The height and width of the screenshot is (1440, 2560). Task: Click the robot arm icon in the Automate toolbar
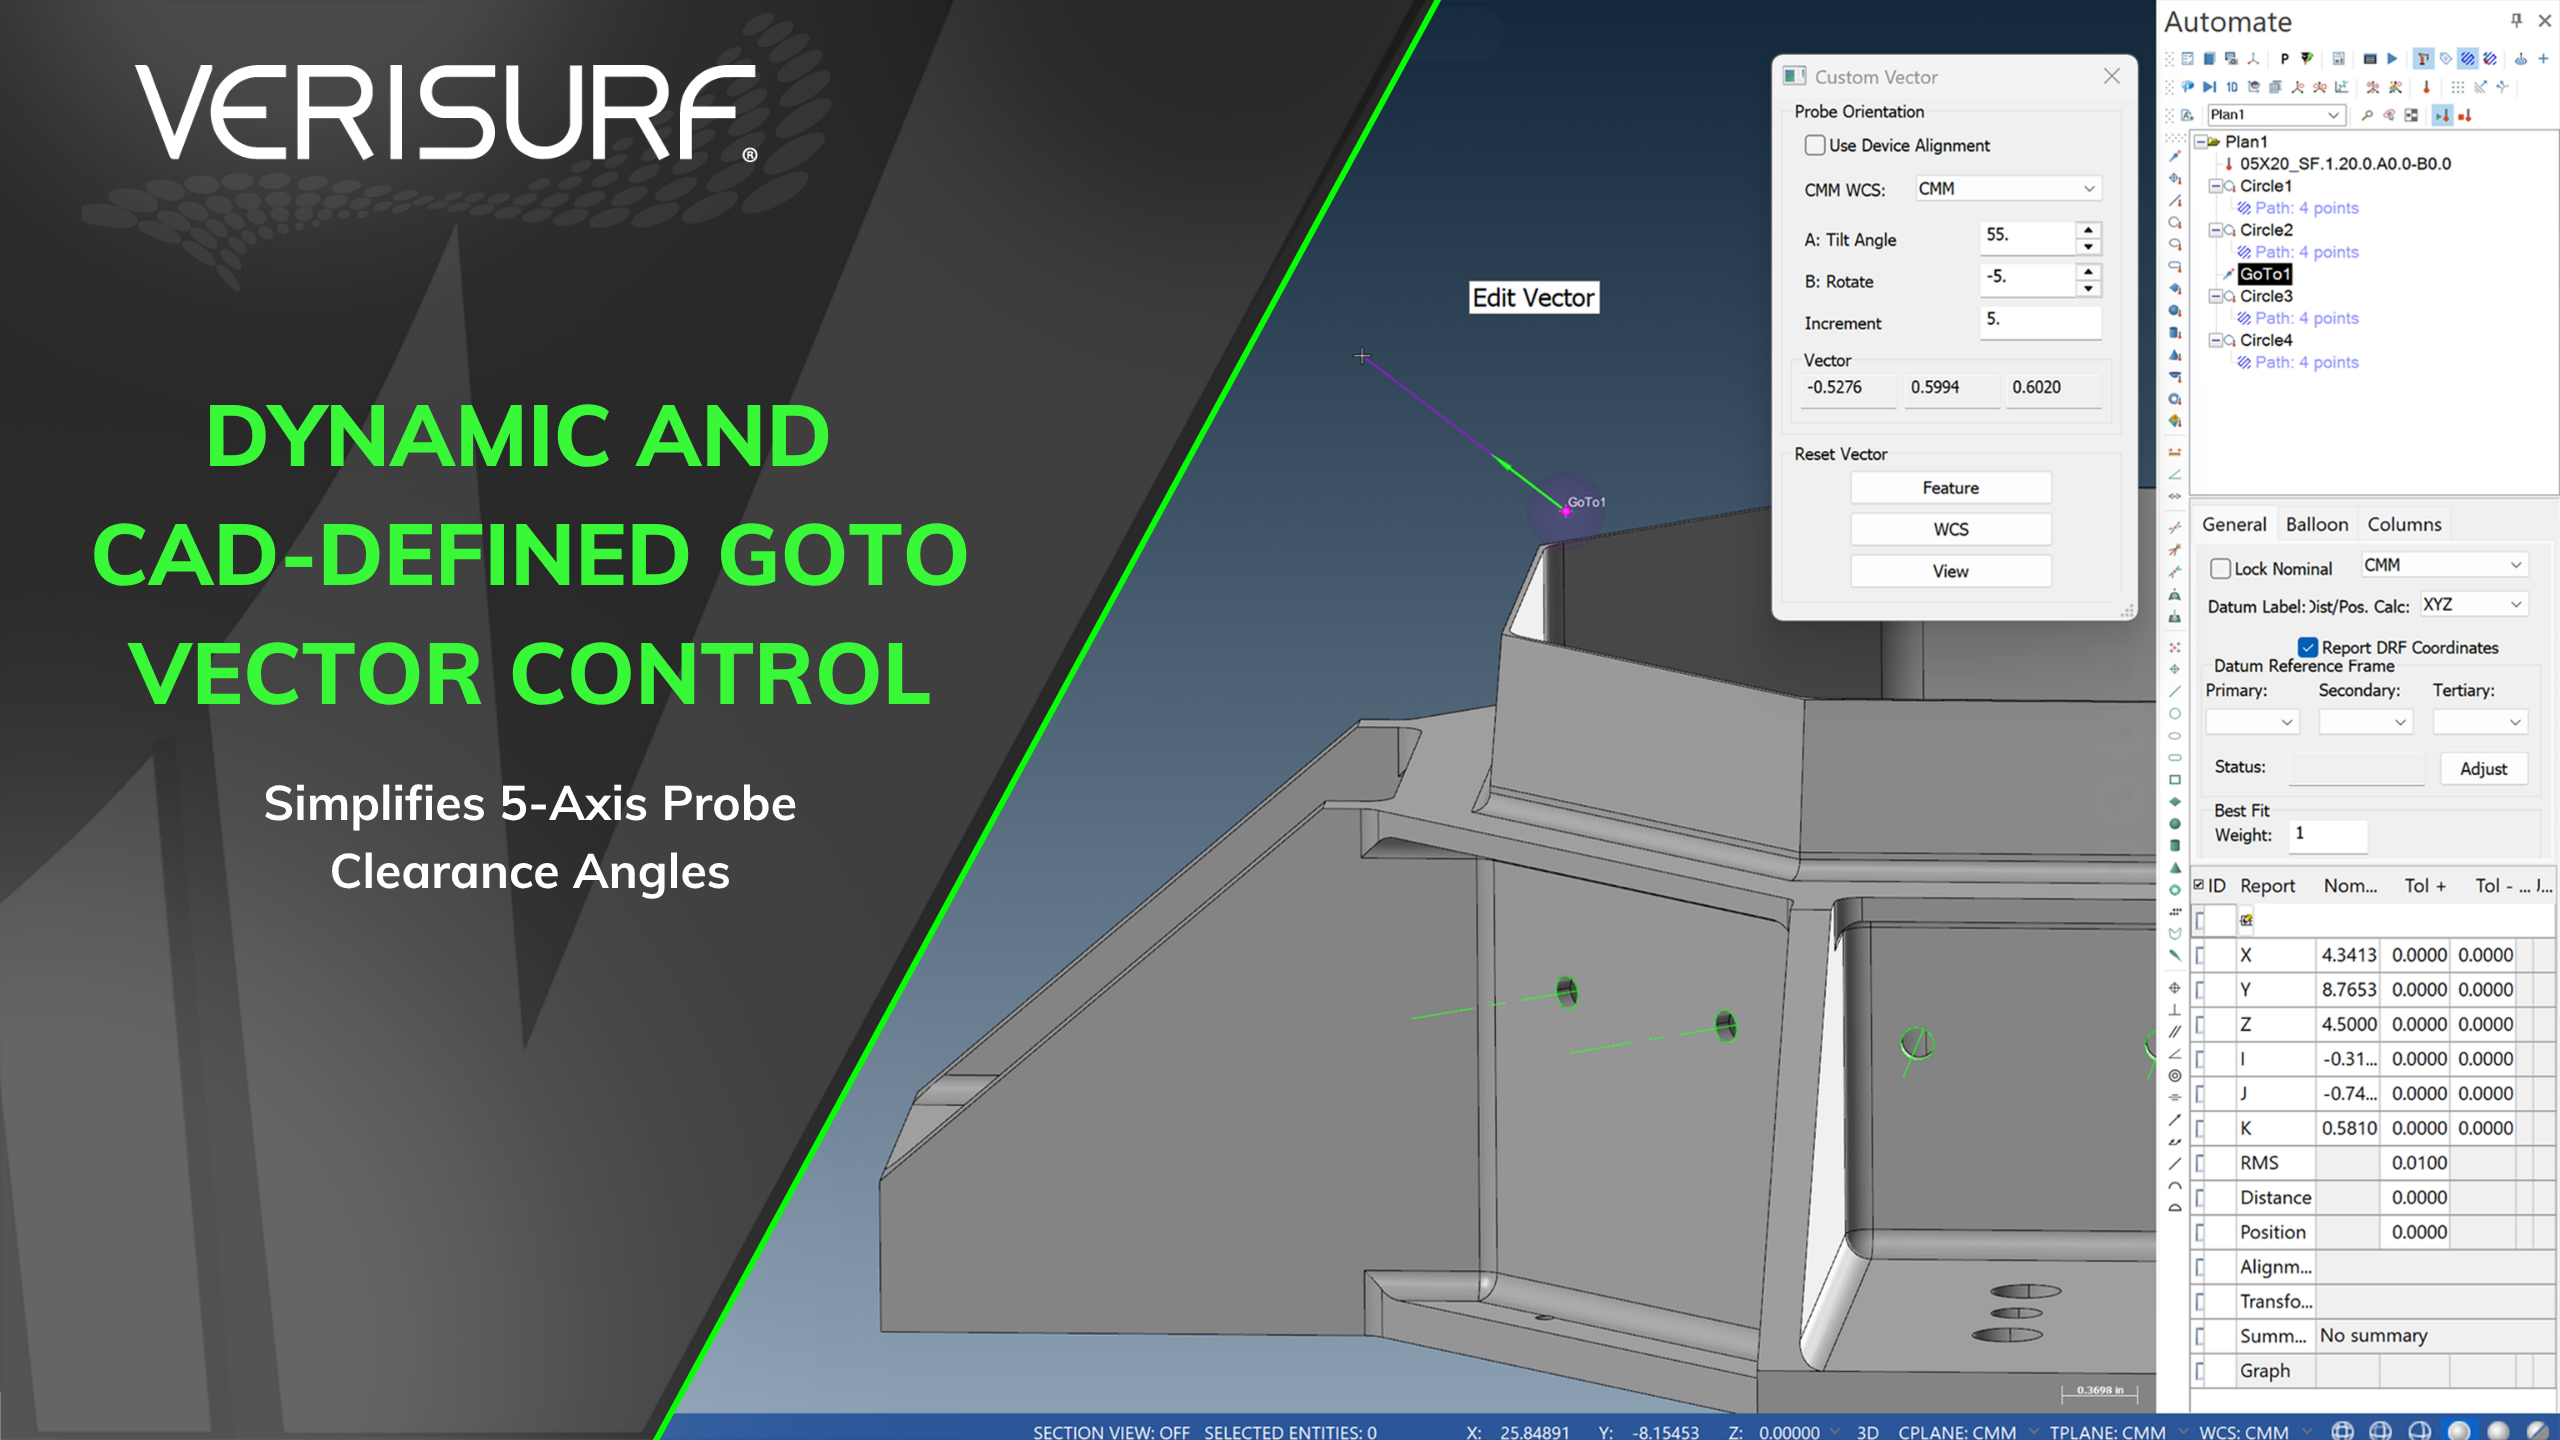[x=2424, y=59]
